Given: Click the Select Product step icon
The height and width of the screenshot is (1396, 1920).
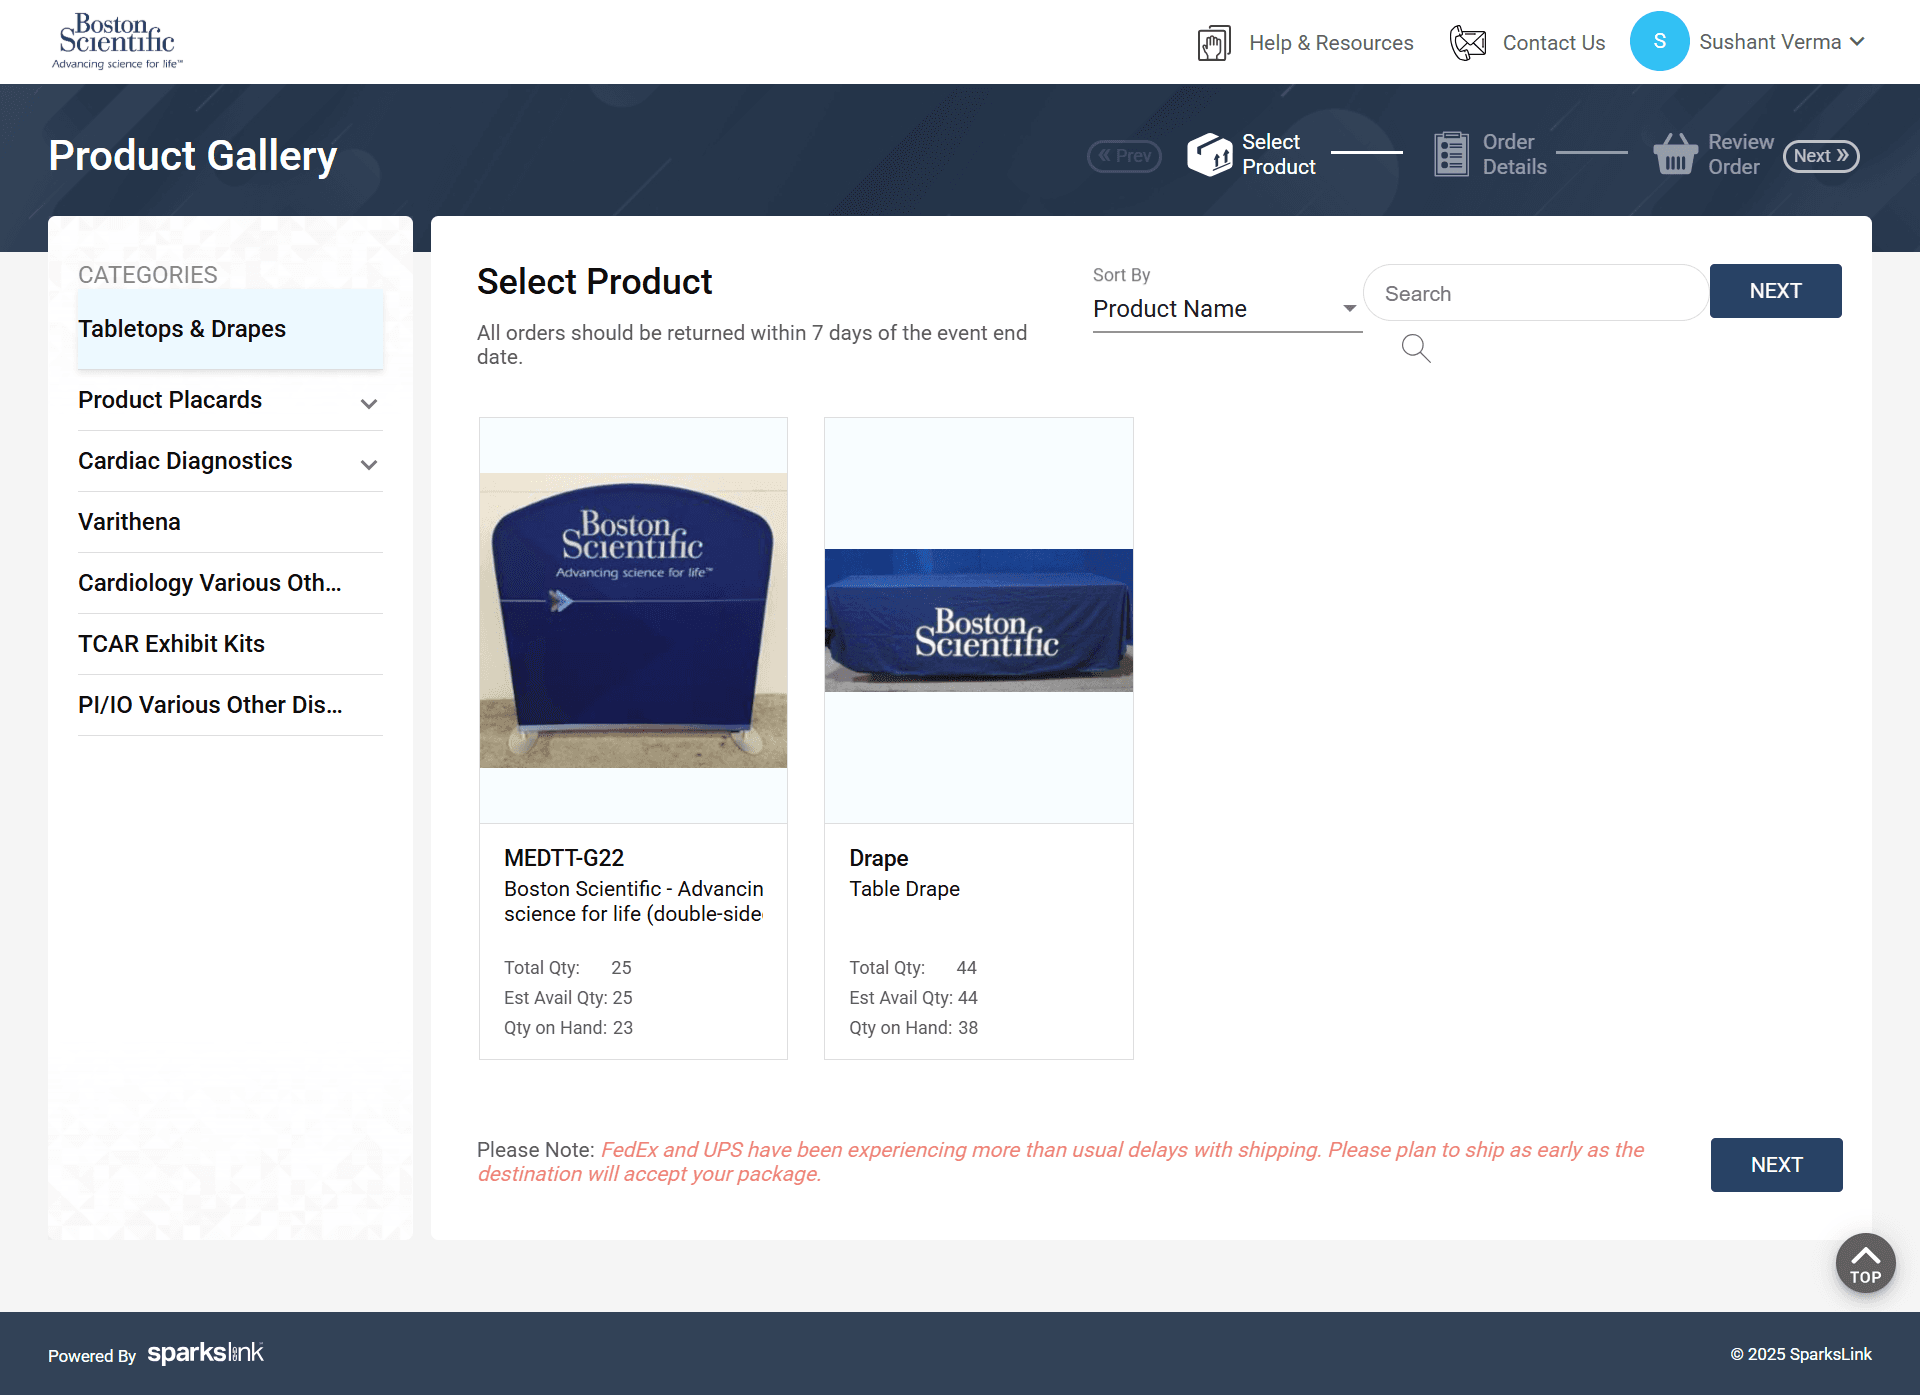Looking at the screenshot, I should click(x=1210, y=155).
